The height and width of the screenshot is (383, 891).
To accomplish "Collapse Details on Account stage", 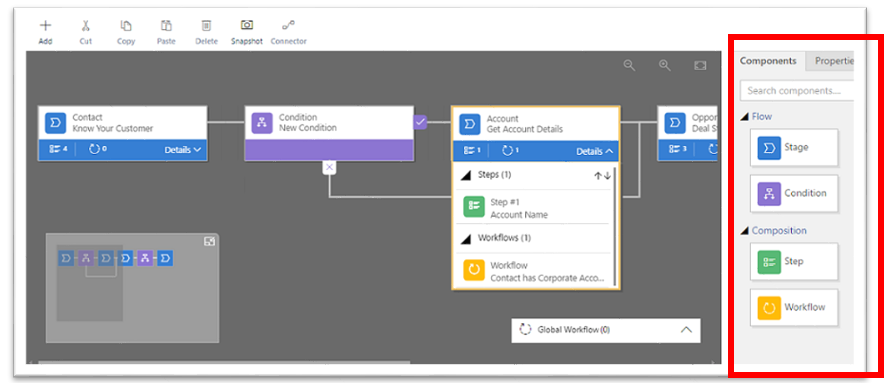I will pyautogui.click(x=595, y=152).
